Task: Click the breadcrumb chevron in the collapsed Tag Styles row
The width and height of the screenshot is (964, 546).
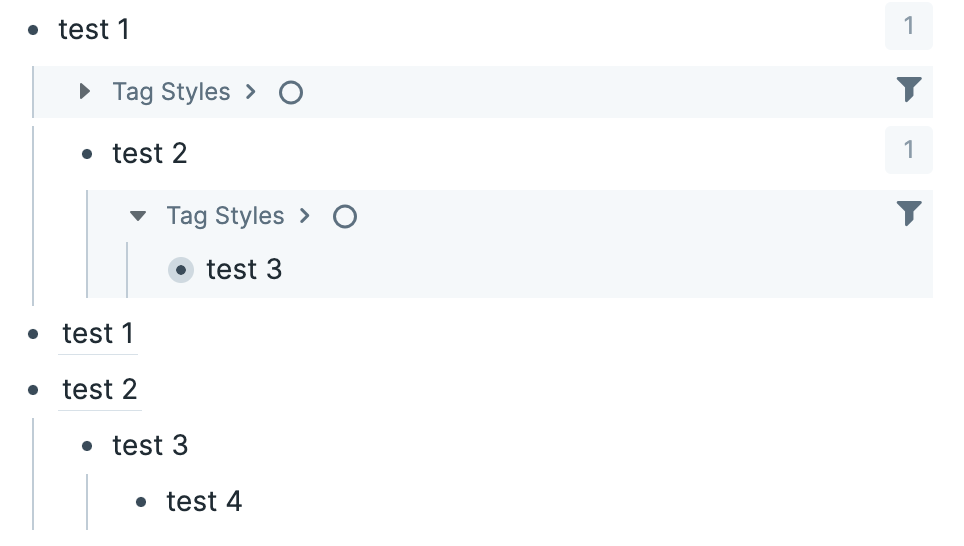Action: click(x=251, y=92)
